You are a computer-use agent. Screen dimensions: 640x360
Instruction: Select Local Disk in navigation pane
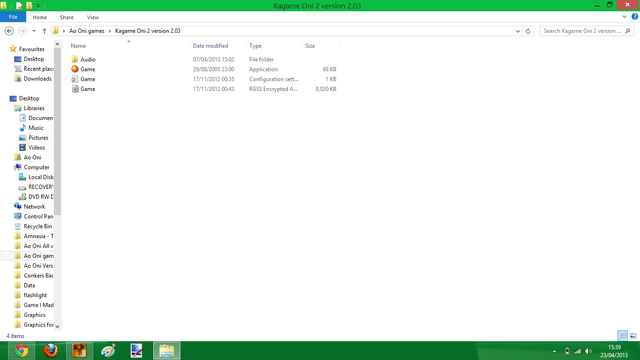40,177
